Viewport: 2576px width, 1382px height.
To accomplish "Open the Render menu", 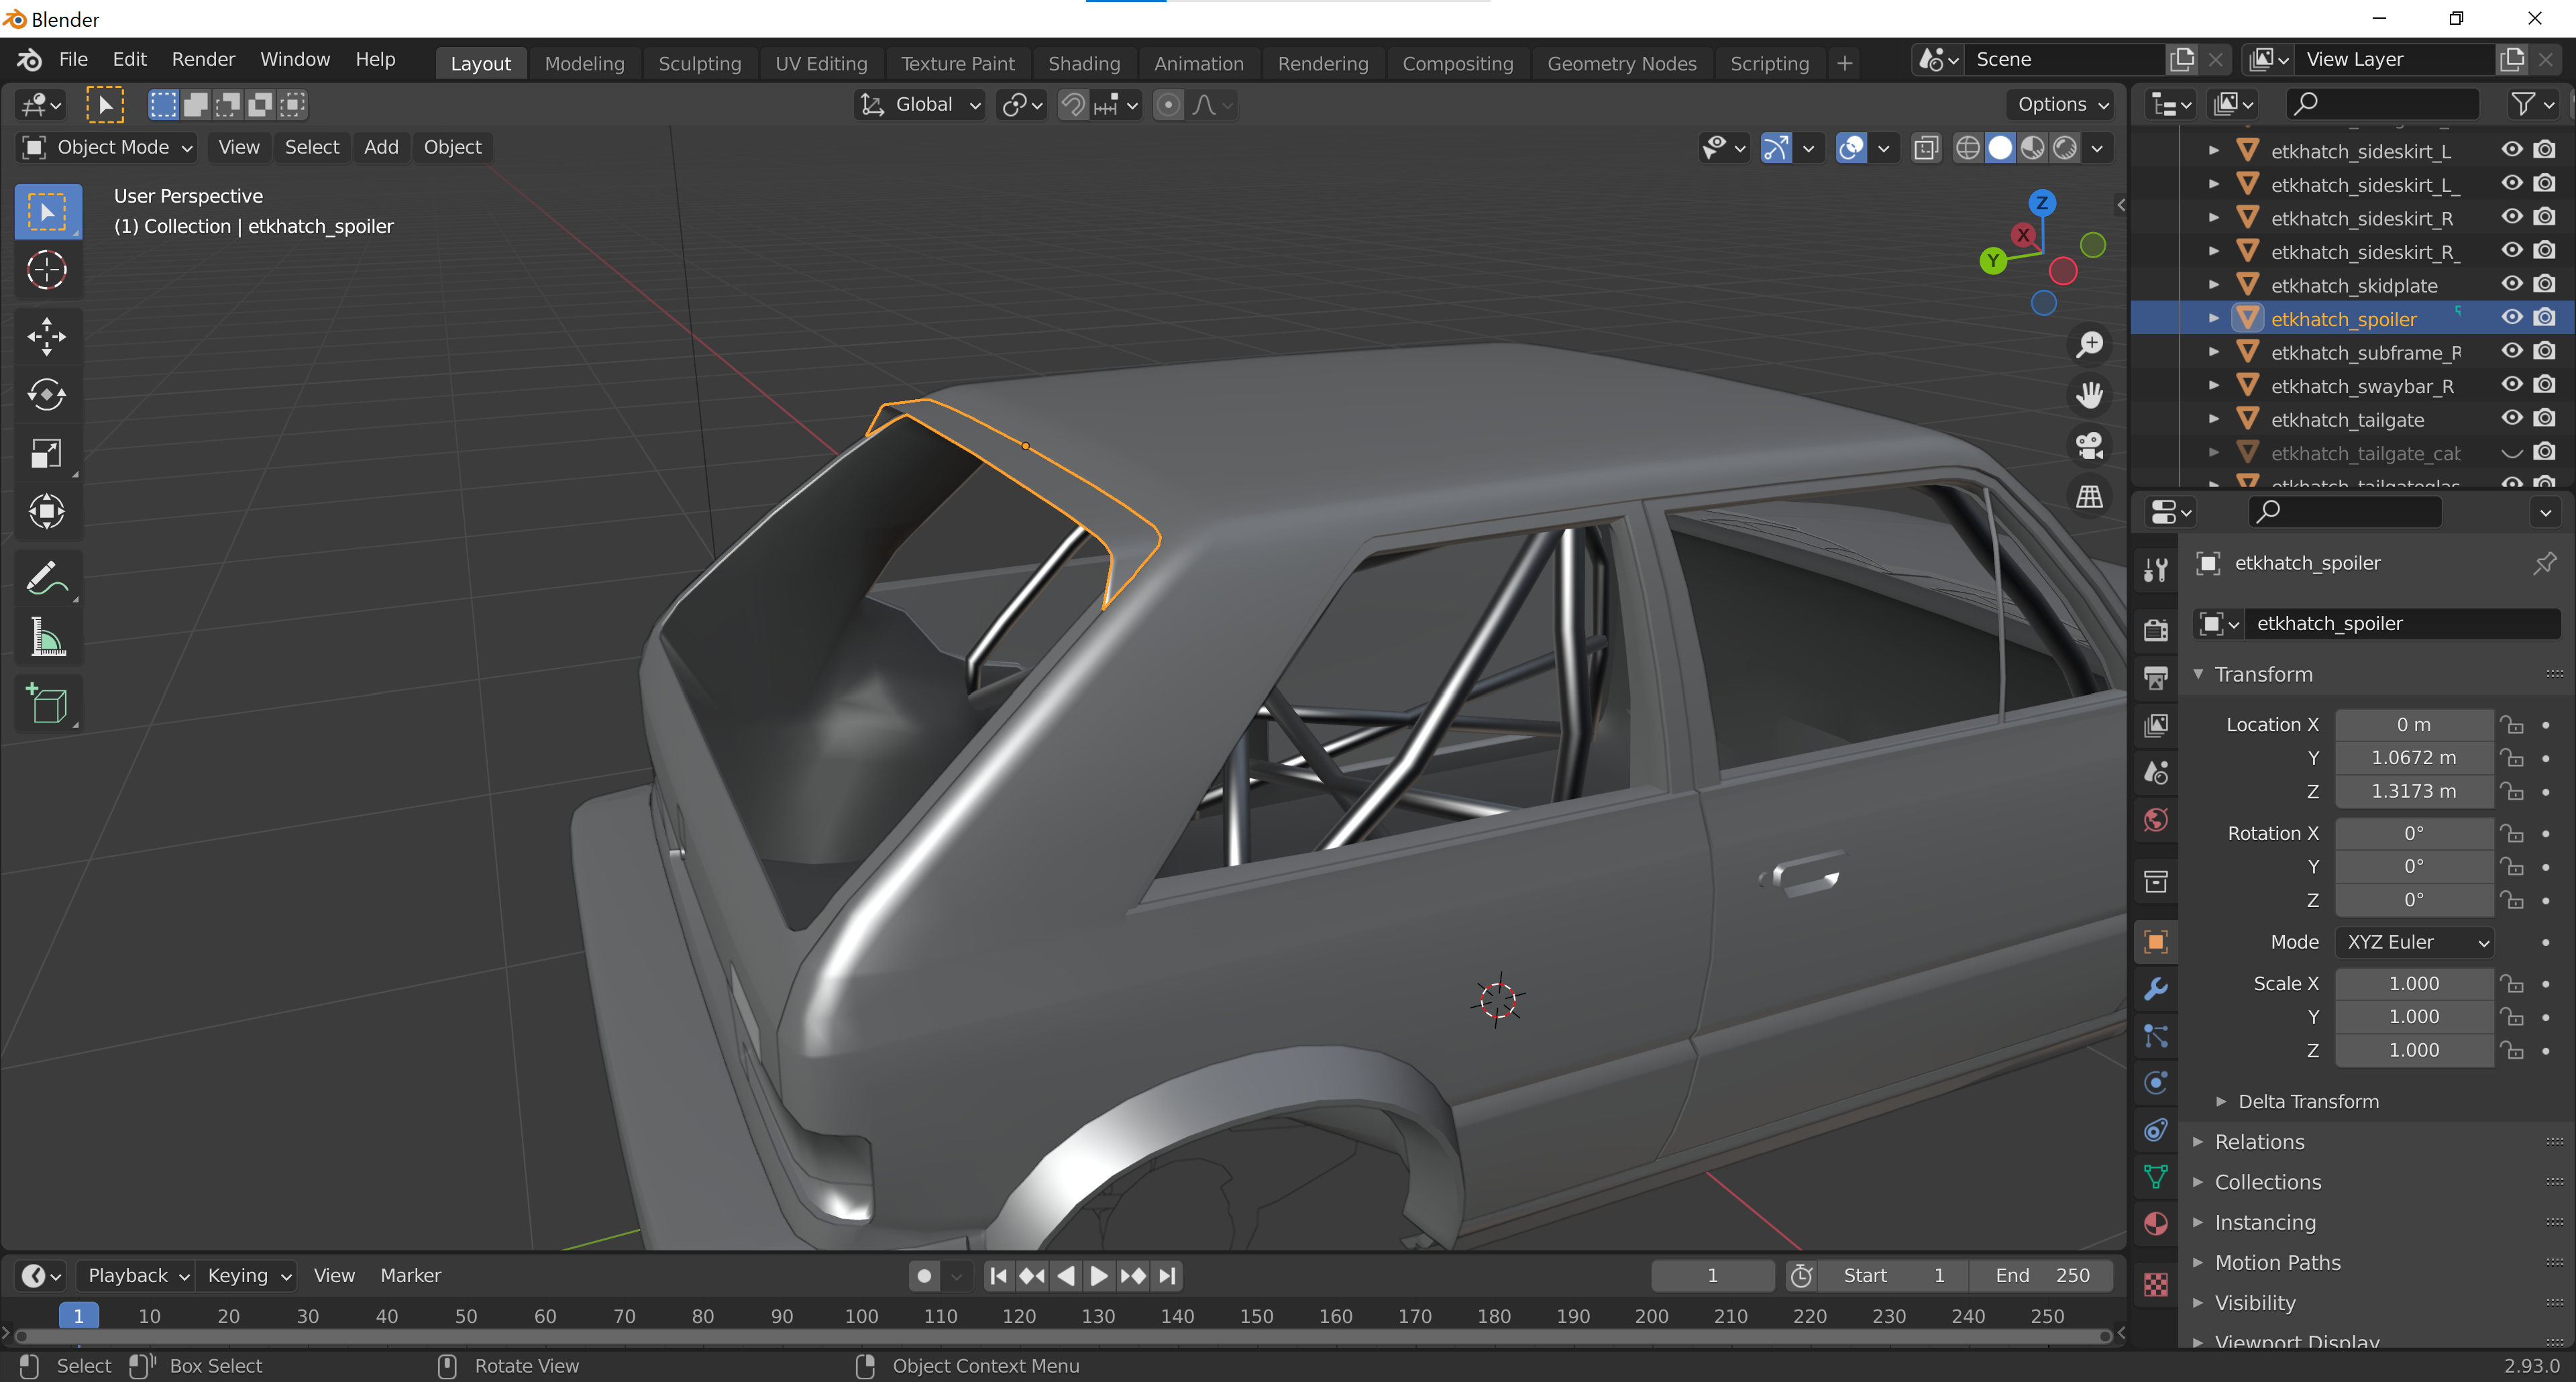I will [x=203, y=59].
